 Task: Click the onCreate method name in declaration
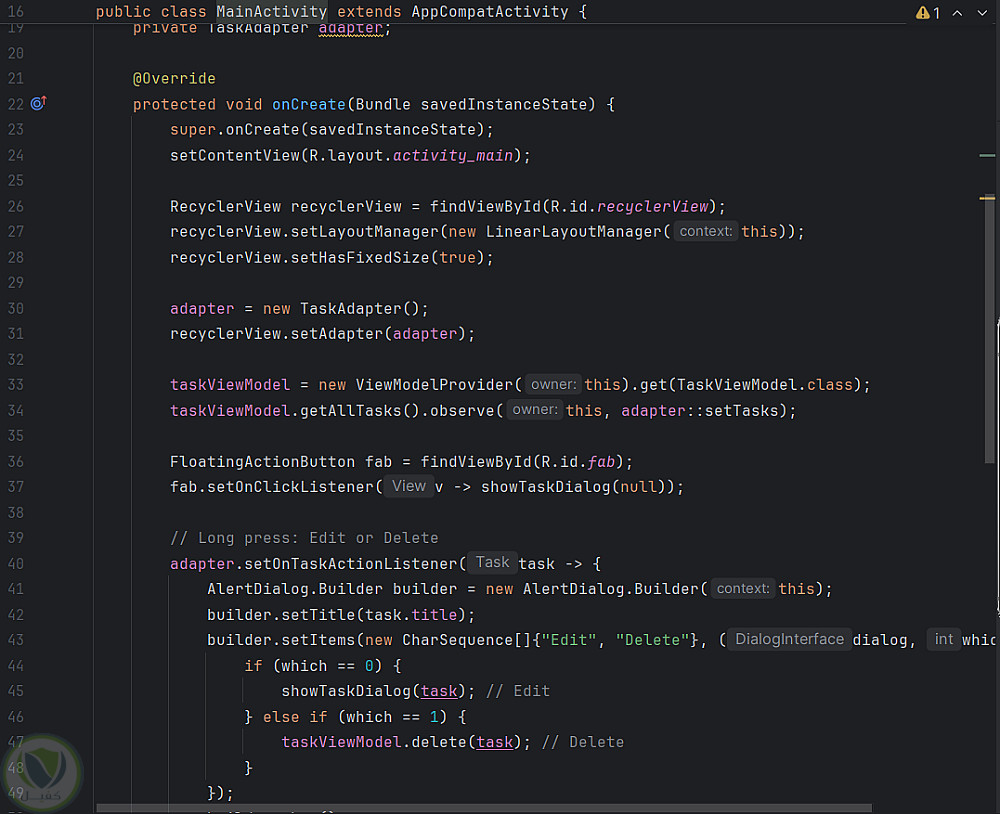pyautogui.click(x=309, y=104)
